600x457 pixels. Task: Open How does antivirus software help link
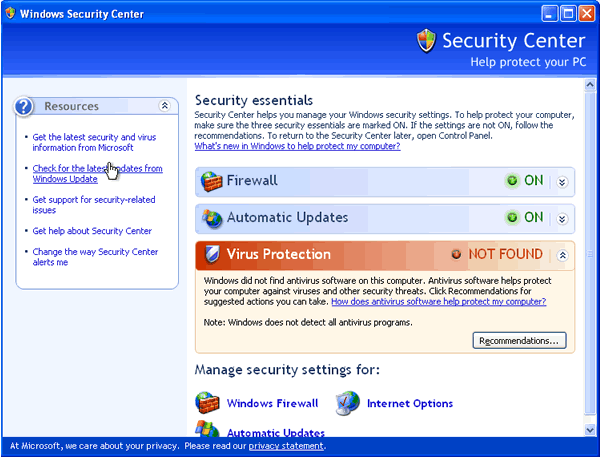point(439,302)
